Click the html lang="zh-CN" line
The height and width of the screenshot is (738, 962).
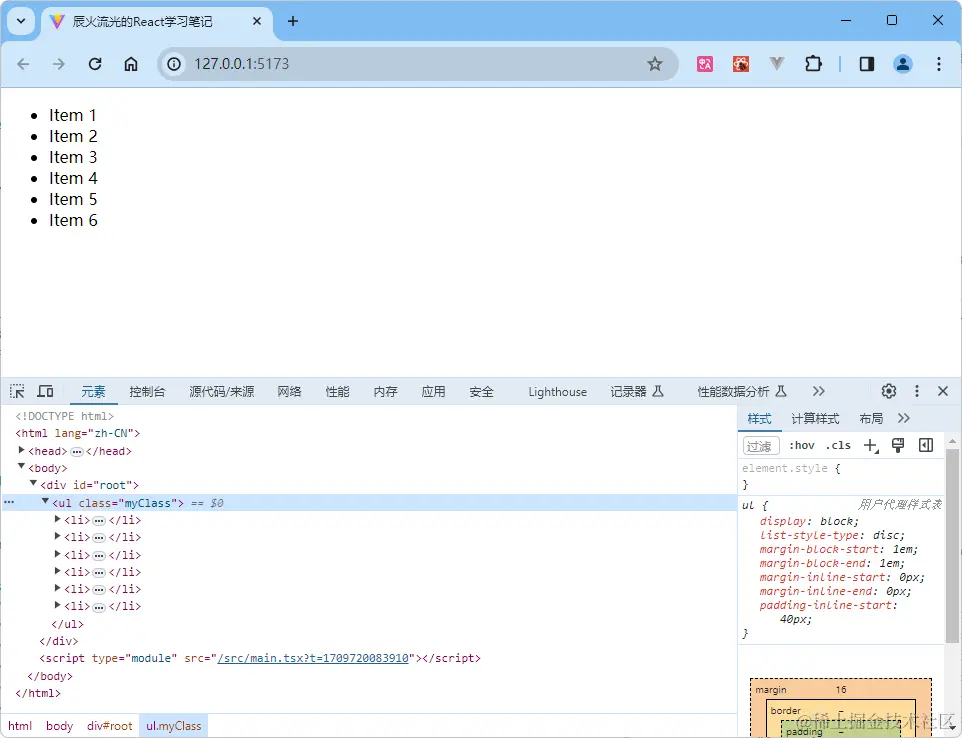(x=78, y=433)
